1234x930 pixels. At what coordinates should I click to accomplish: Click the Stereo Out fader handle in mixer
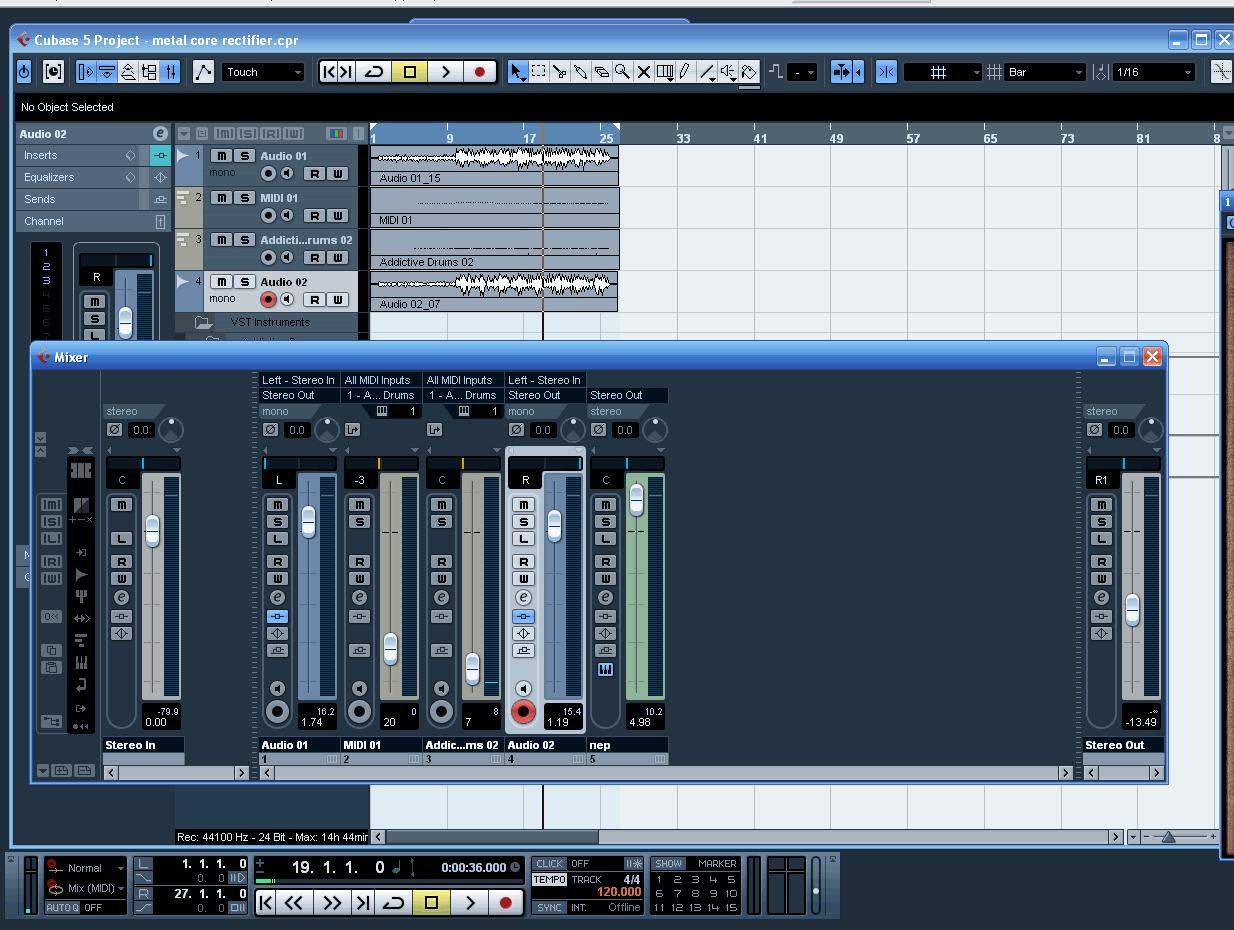[x=1132, y=609]
